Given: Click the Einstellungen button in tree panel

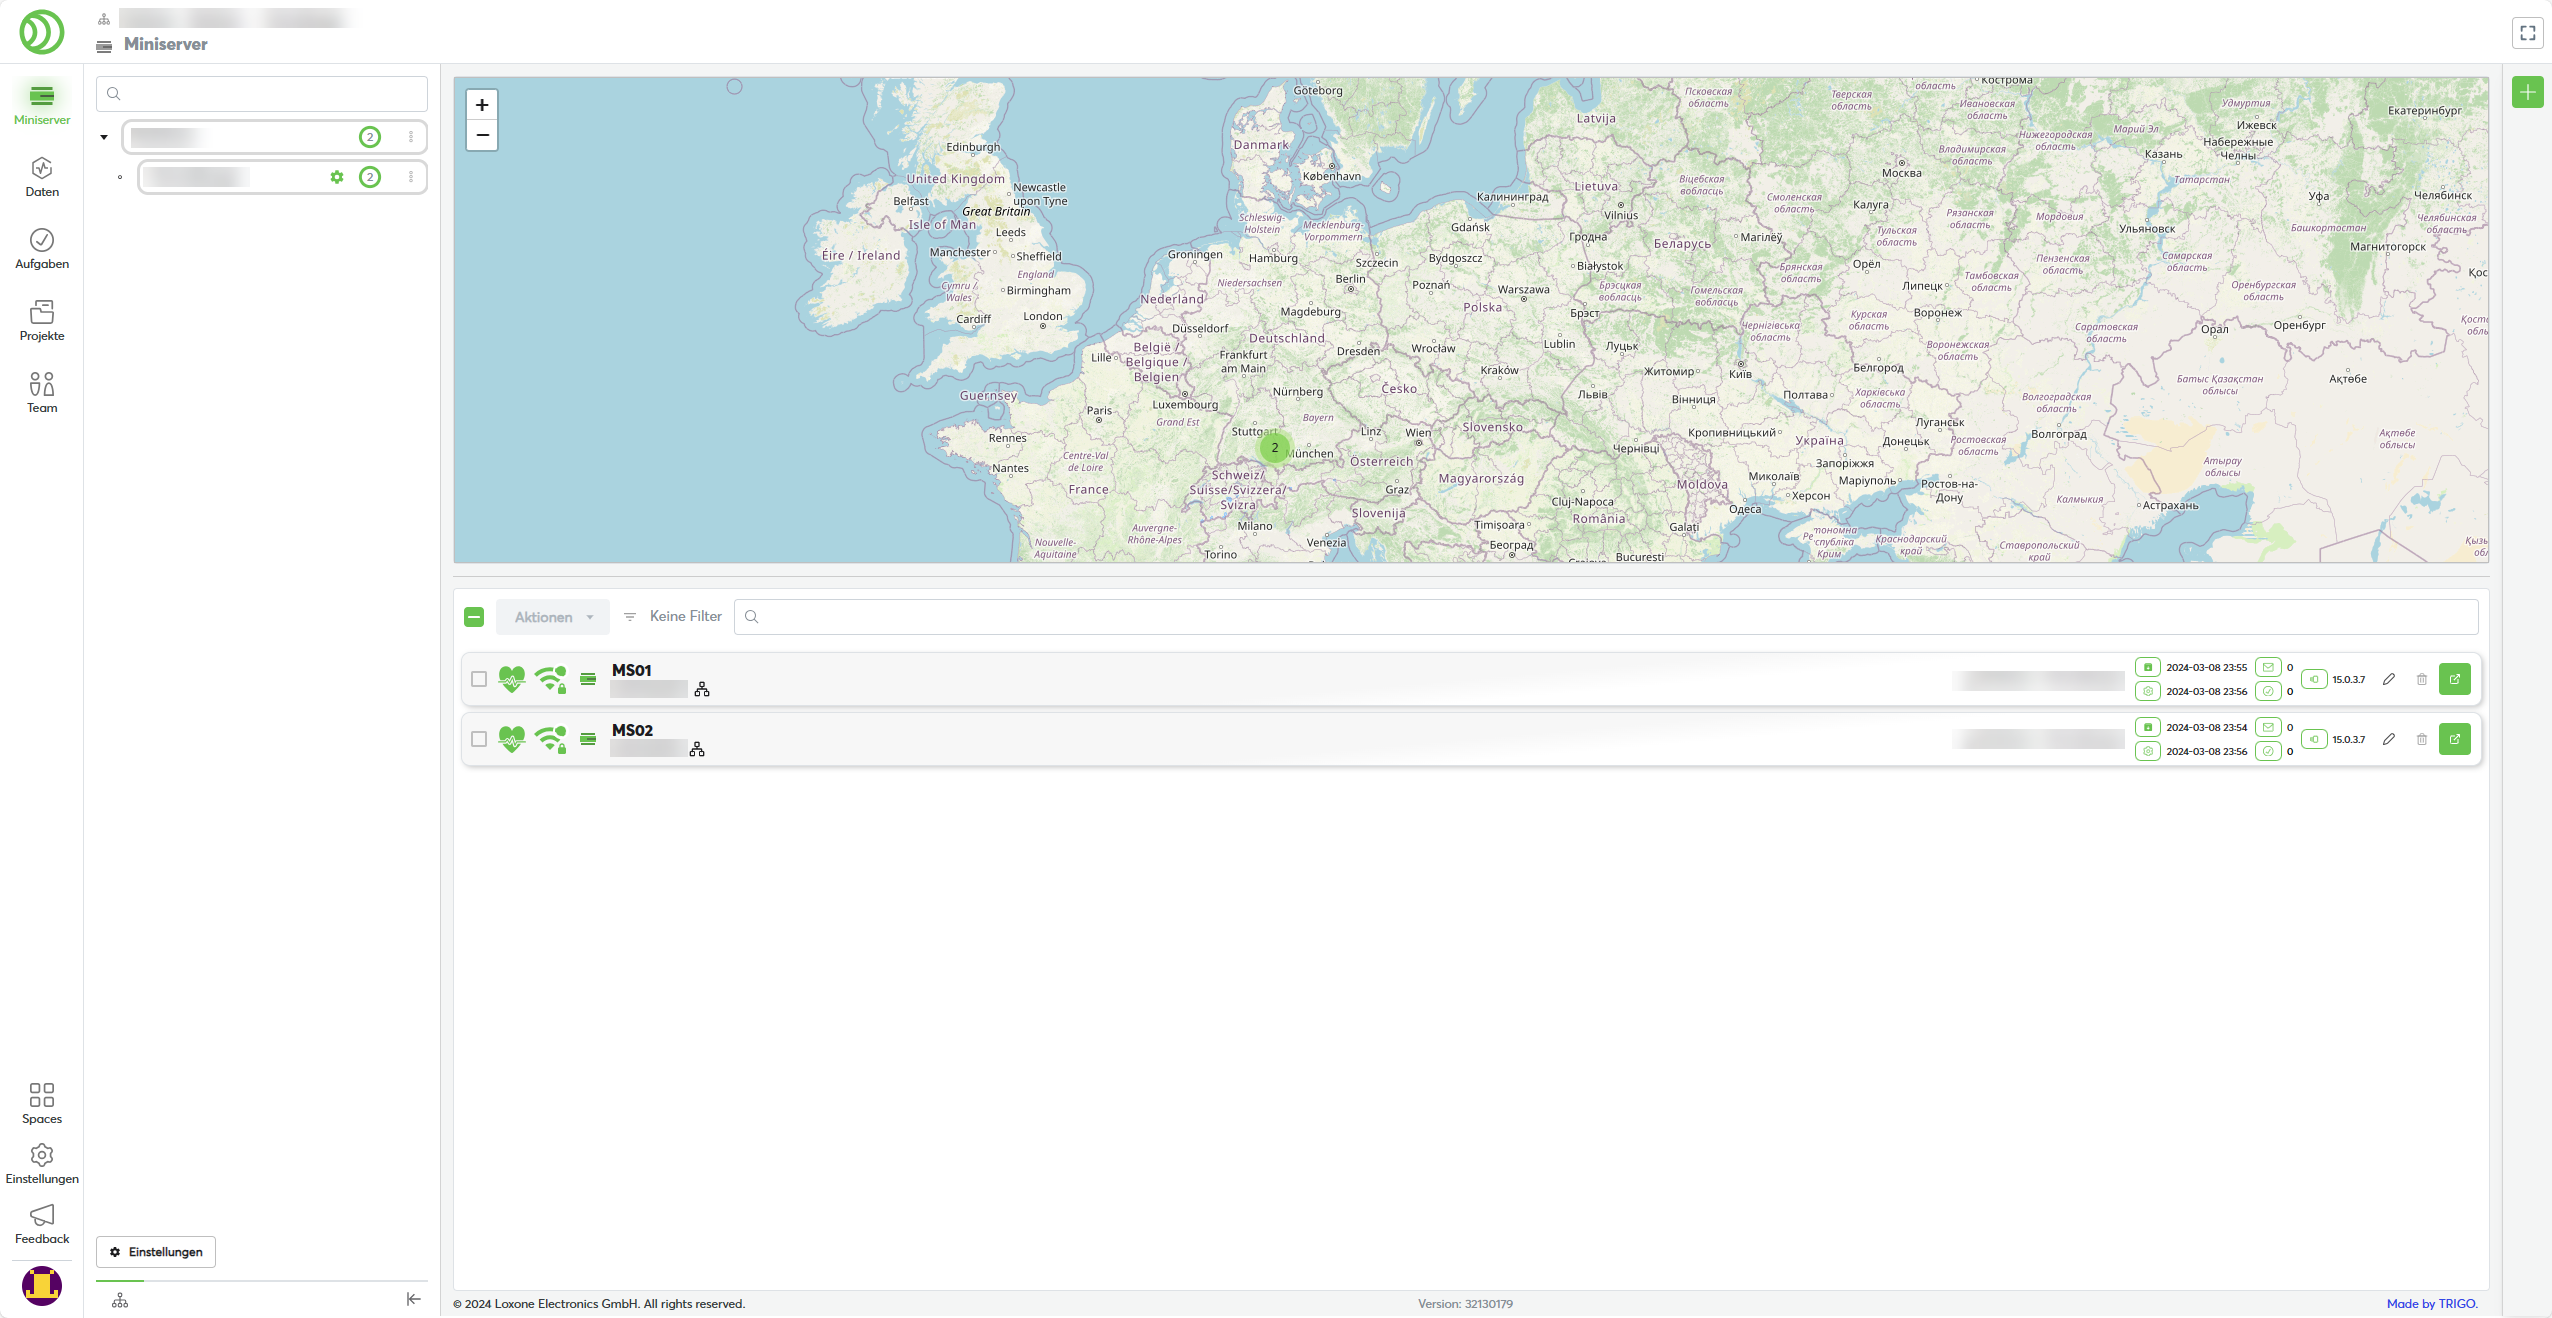Looking at the screenshot, I should 156,1252.
